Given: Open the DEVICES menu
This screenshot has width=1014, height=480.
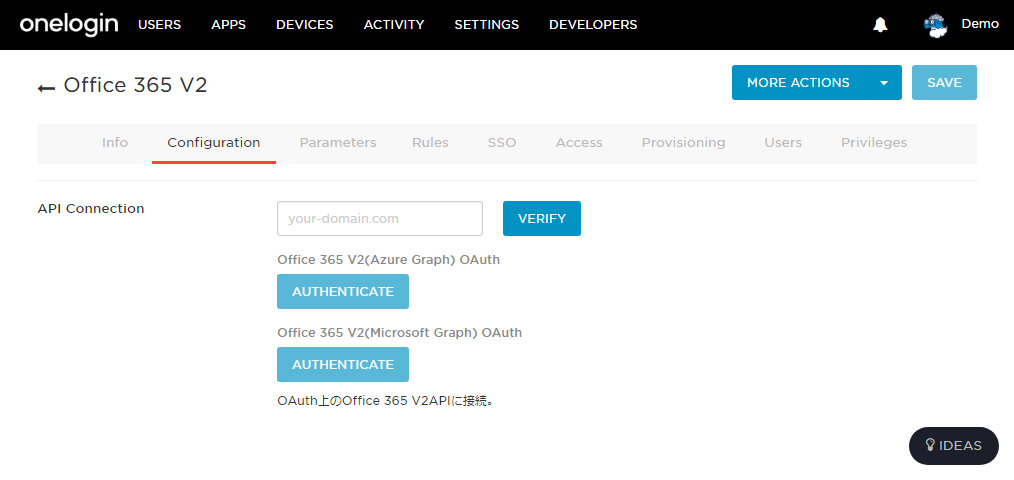Looking at the screenshot, I should pyautogui.click(x=305, y=25).
